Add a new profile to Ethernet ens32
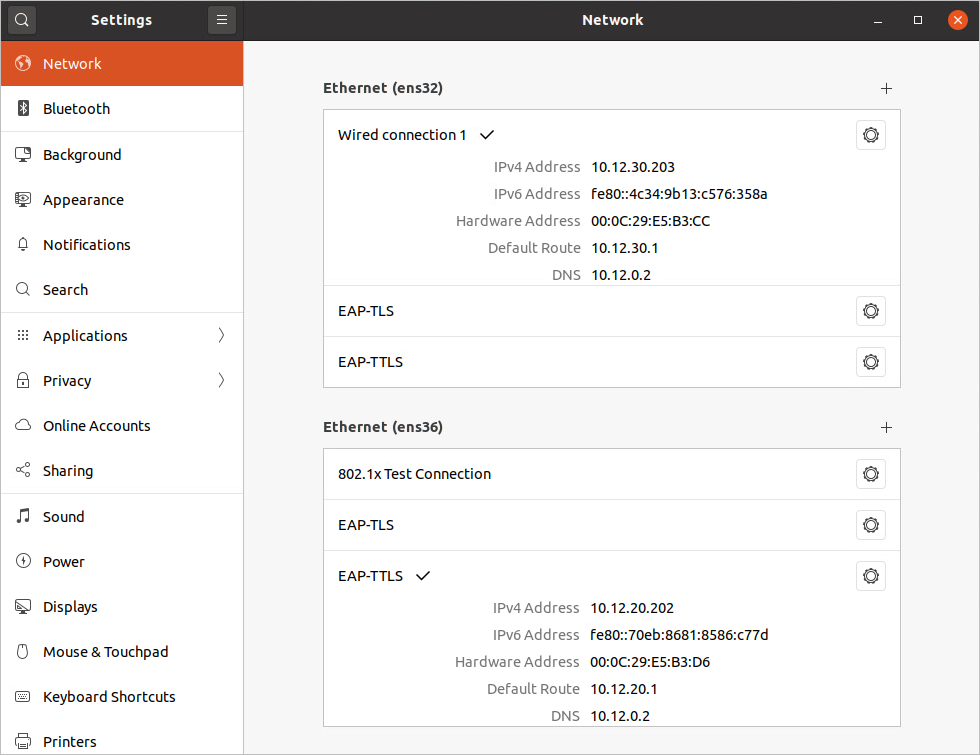This screenshot has width=980, height=755. (x=886, y=88)
